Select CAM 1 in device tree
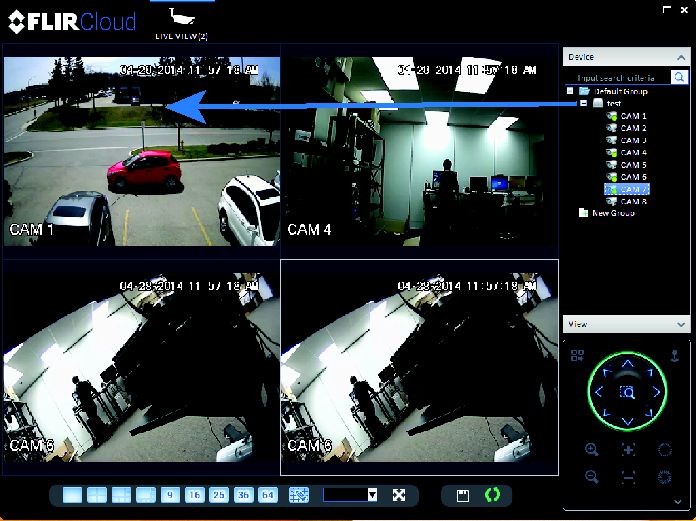 (x=627, y=116)
